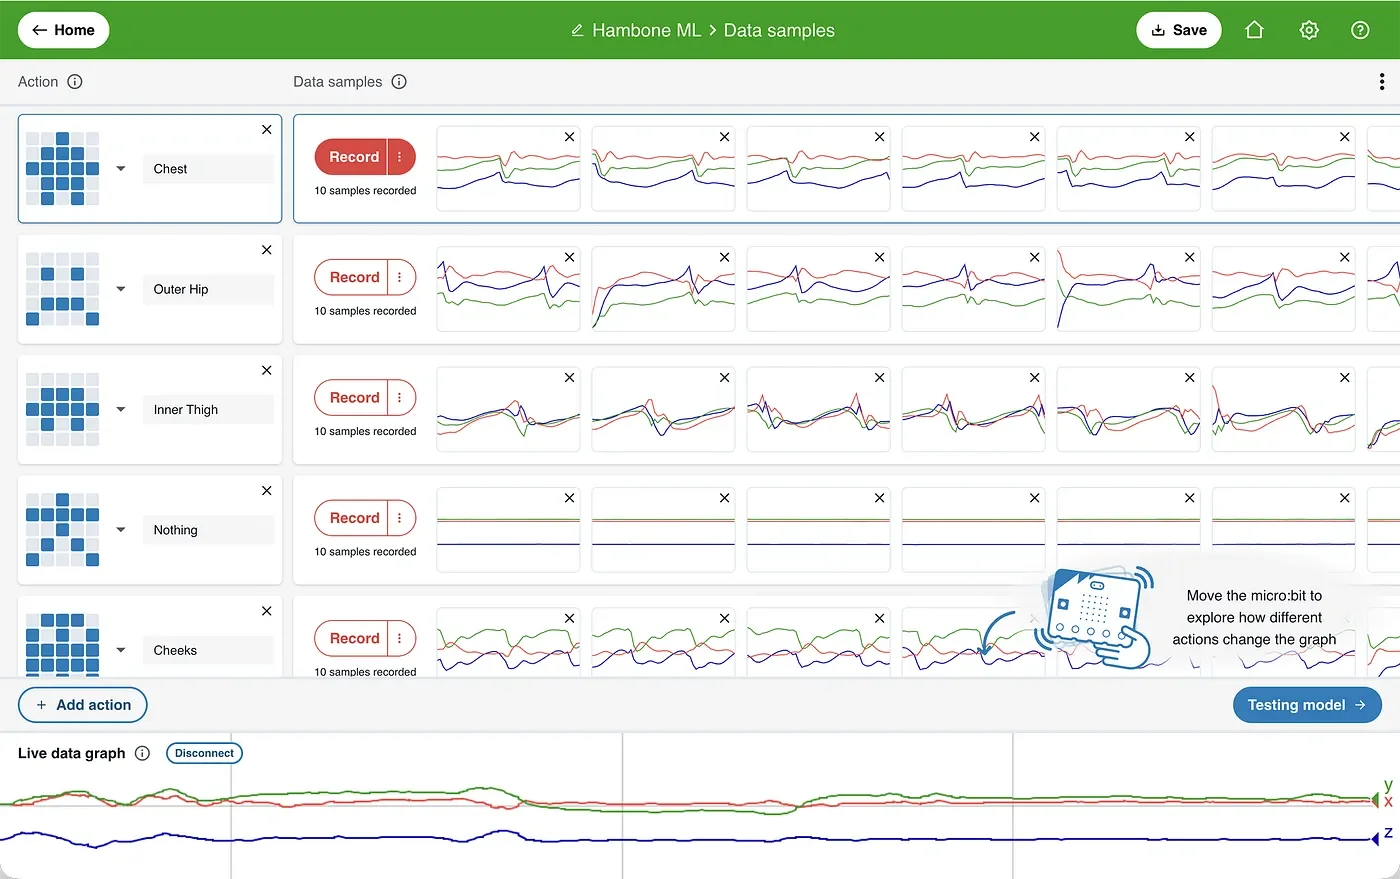
Task: Edit the Cheeks action name field
Action: pos(208,650)
